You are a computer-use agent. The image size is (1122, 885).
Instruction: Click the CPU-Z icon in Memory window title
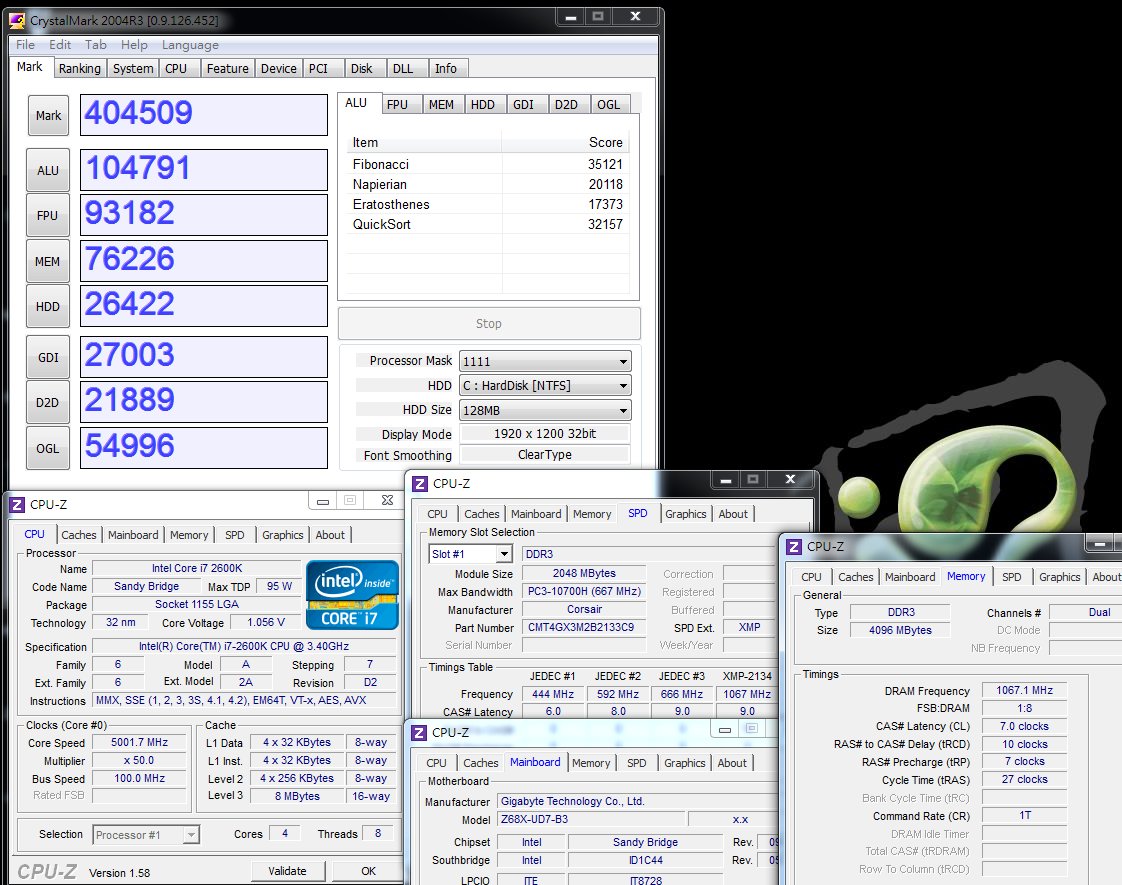(x=794, y=547)
